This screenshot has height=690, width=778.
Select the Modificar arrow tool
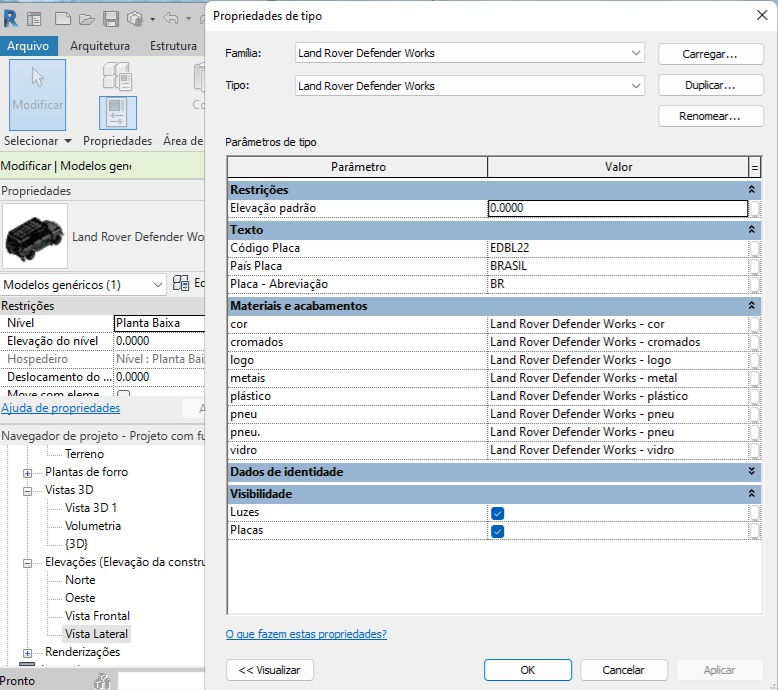37,94
